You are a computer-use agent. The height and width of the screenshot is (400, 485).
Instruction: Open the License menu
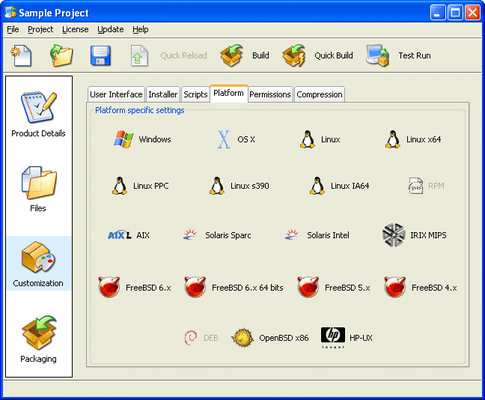click(75, 30)
